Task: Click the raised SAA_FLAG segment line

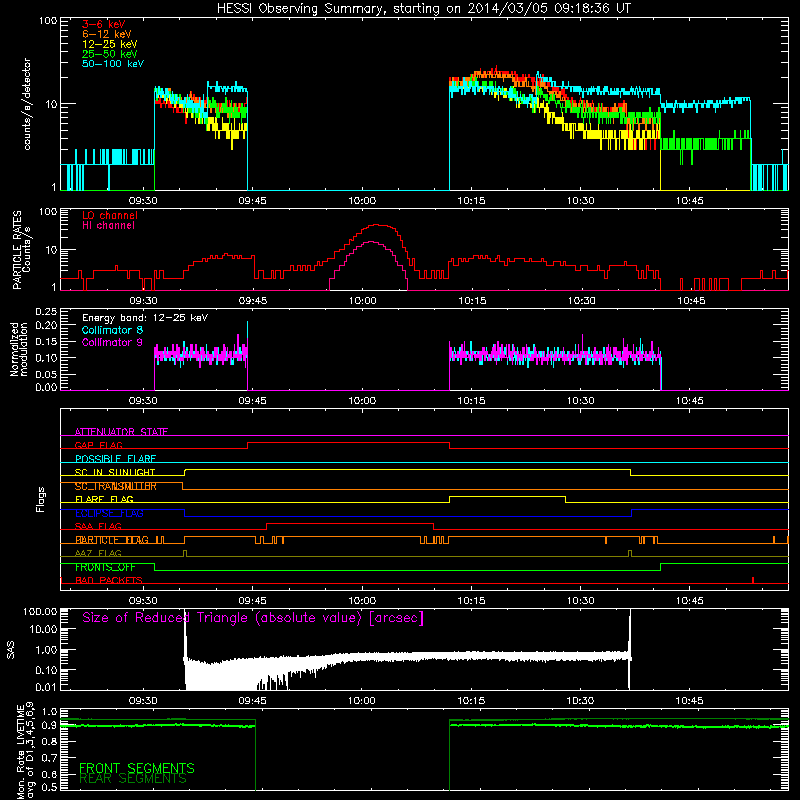Action: click(350, 523)
